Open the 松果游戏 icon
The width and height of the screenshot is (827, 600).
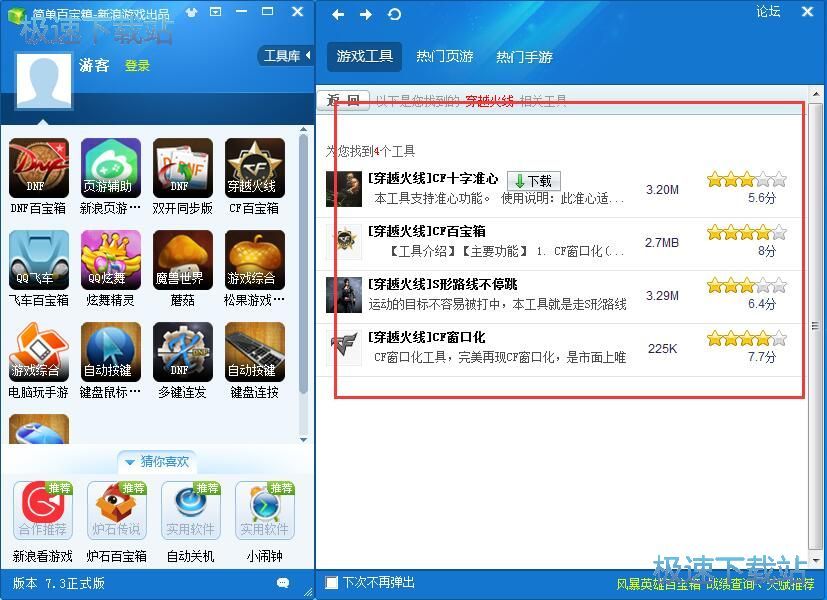pyautogui.click(x=255, y=259)
